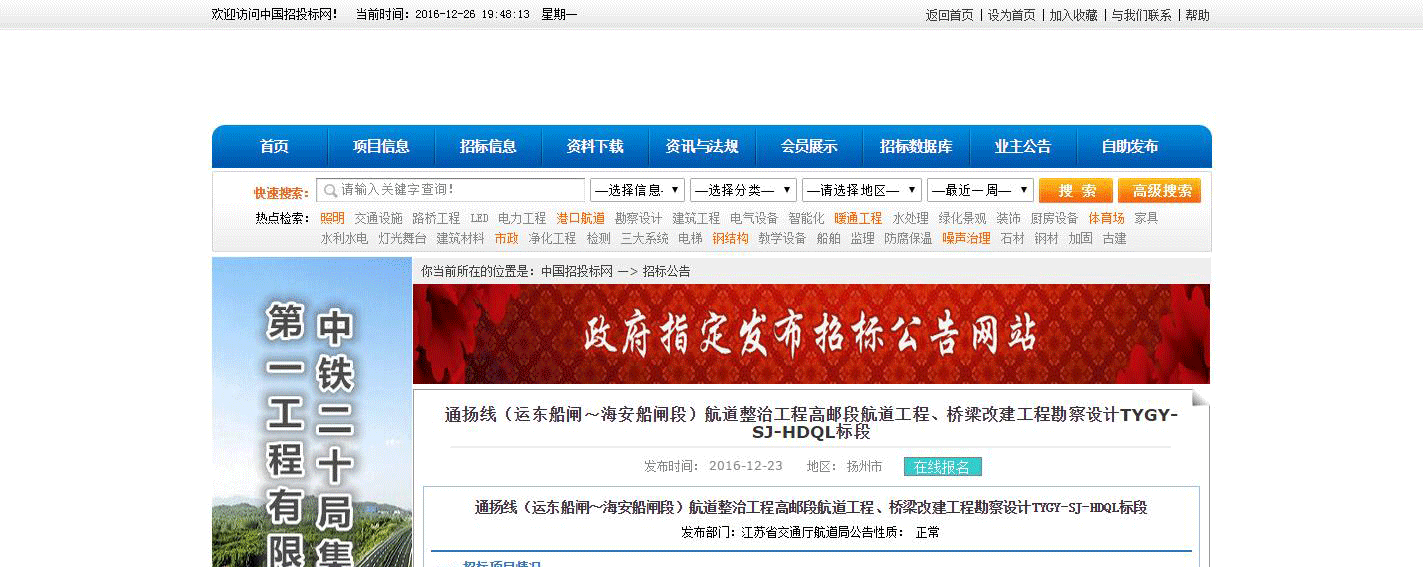Image resolution: width=1423 pixels, height=567 pixels.
Task: Click the 与我们联系 link
Action: point(1142,15)
